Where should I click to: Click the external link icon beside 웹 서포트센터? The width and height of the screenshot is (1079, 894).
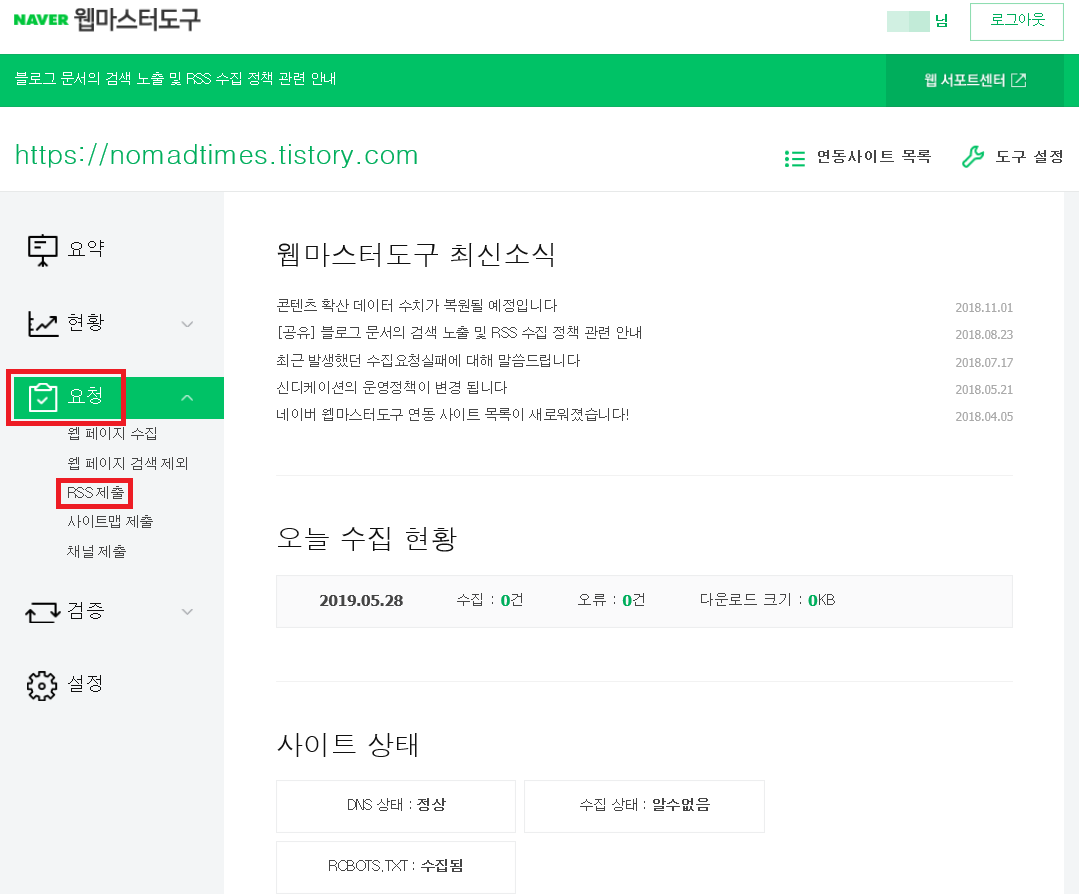[x=1019, y=80]
